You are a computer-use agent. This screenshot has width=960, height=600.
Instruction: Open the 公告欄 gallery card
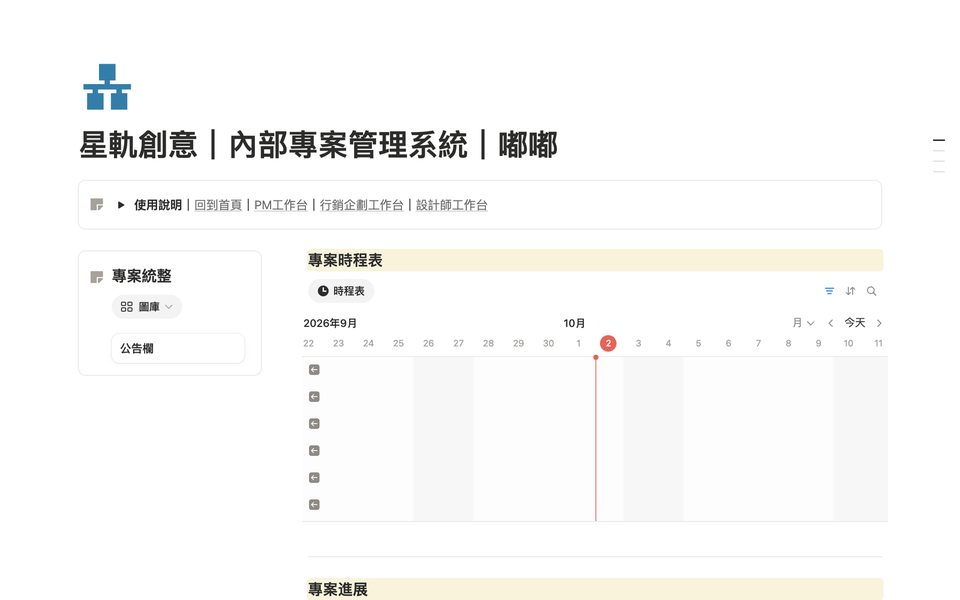point(178,348)
